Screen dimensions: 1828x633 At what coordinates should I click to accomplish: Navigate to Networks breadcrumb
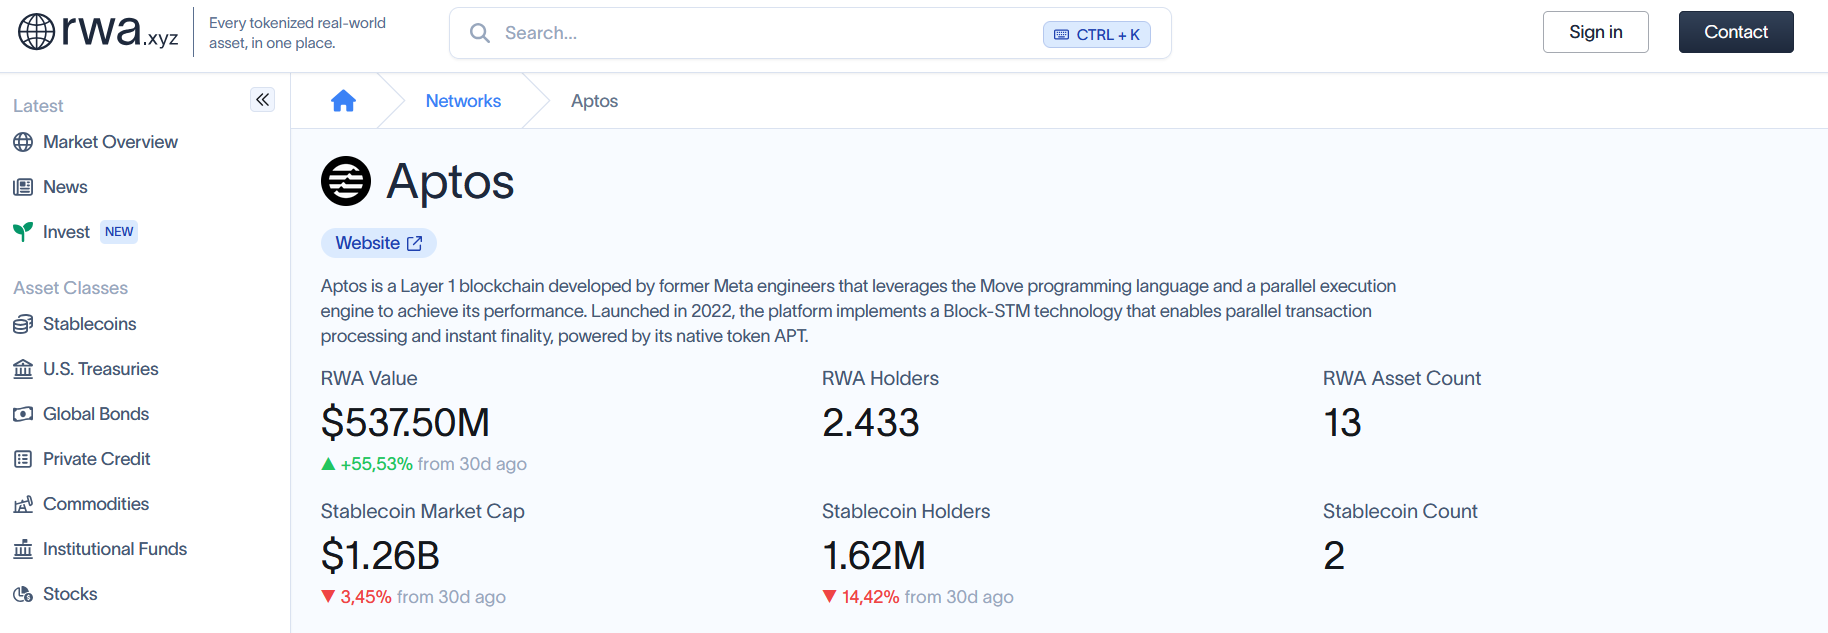click(x=463, y=101)
